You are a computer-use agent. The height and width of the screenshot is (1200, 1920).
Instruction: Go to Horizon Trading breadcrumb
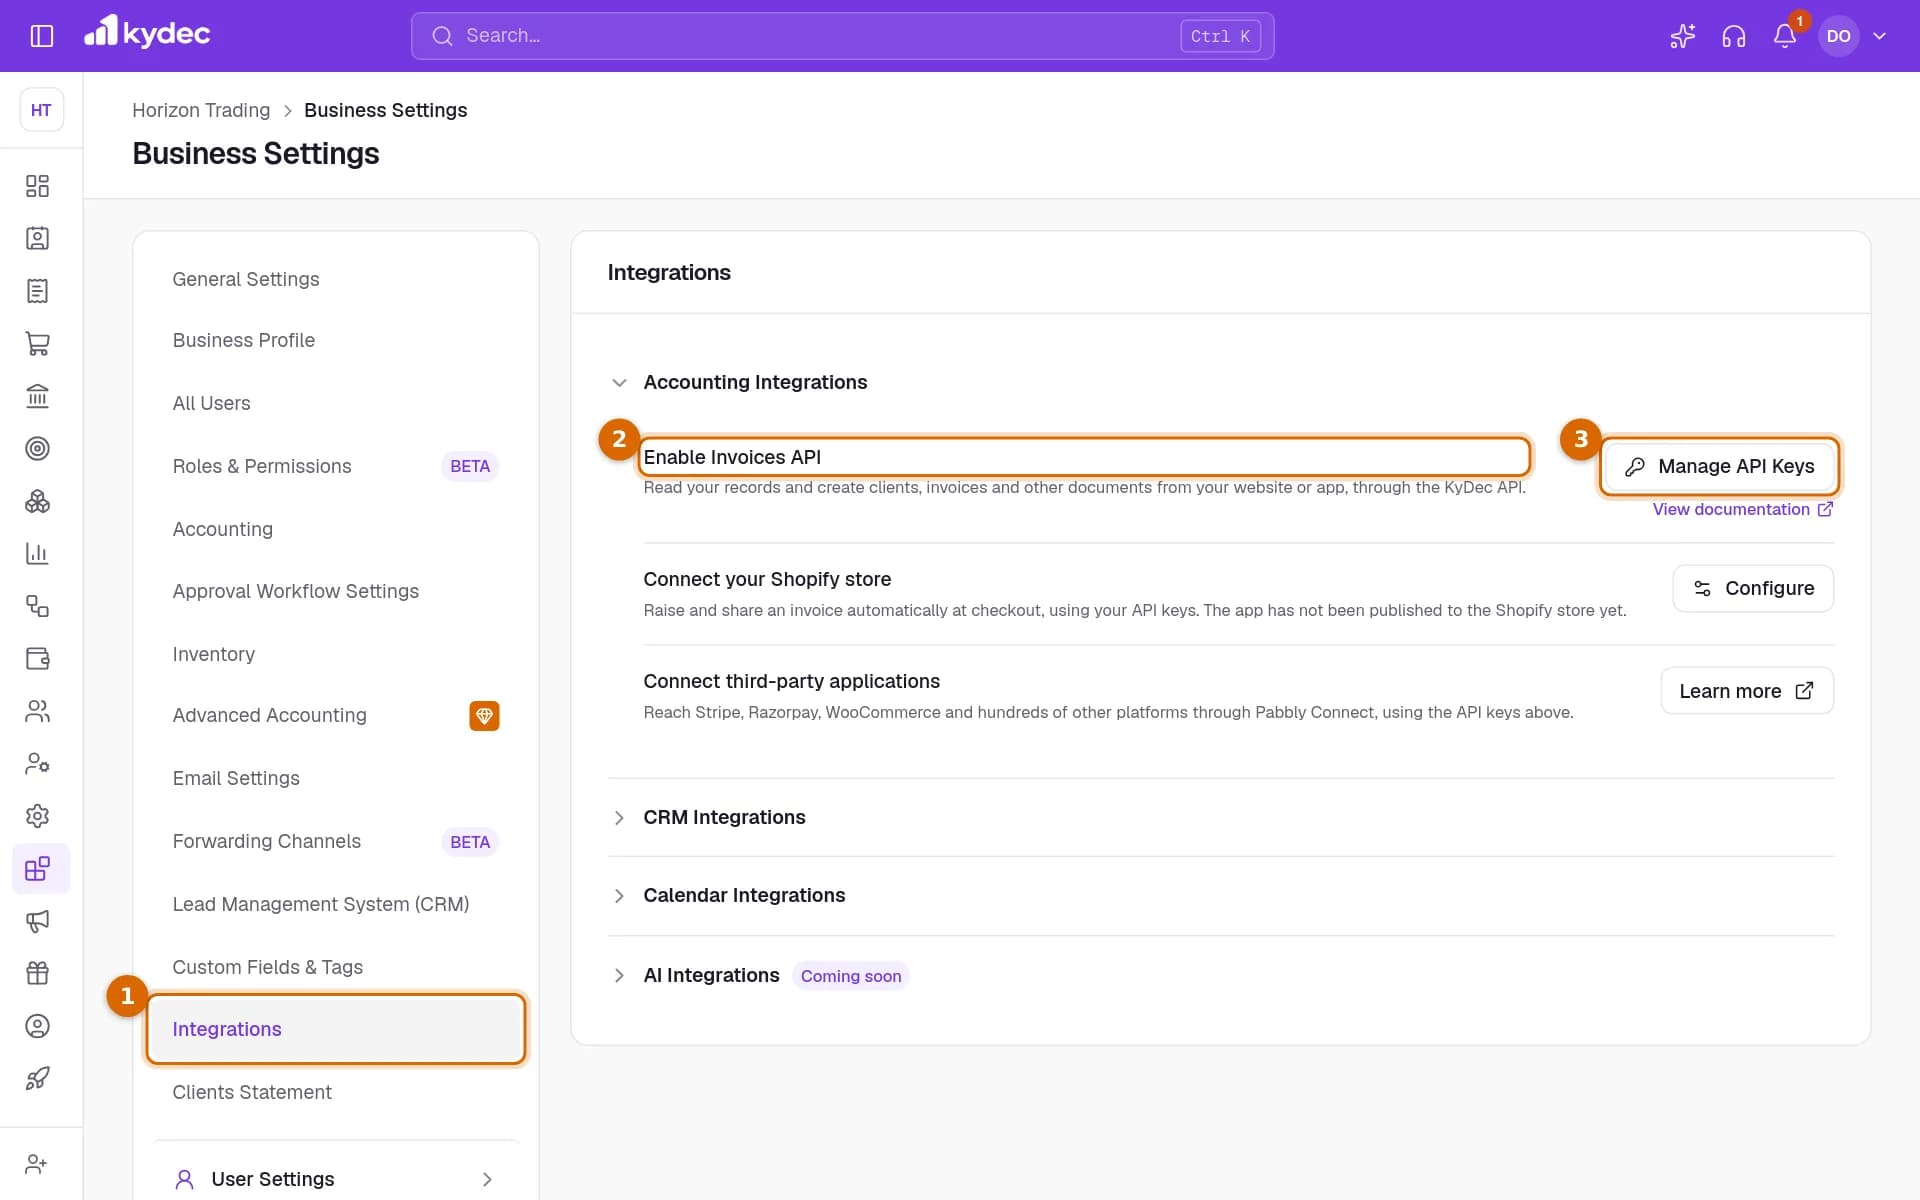pos(201,110)
